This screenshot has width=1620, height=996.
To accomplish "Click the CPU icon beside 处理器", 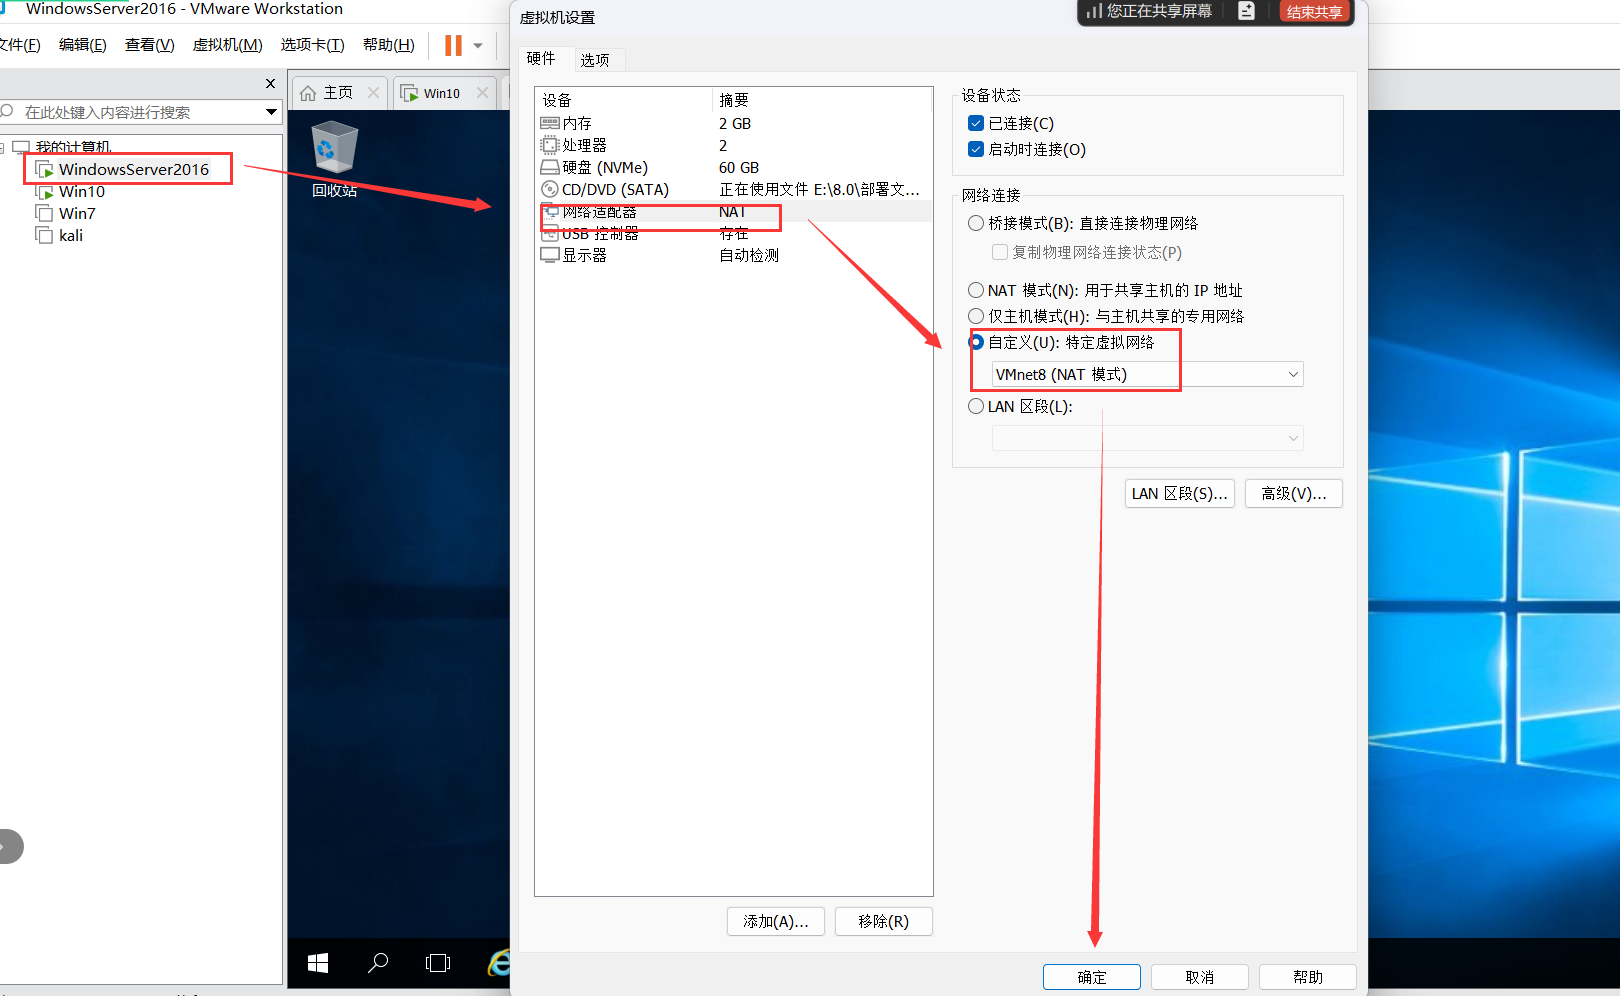I will pyautogui.click(x=550, y=145).
